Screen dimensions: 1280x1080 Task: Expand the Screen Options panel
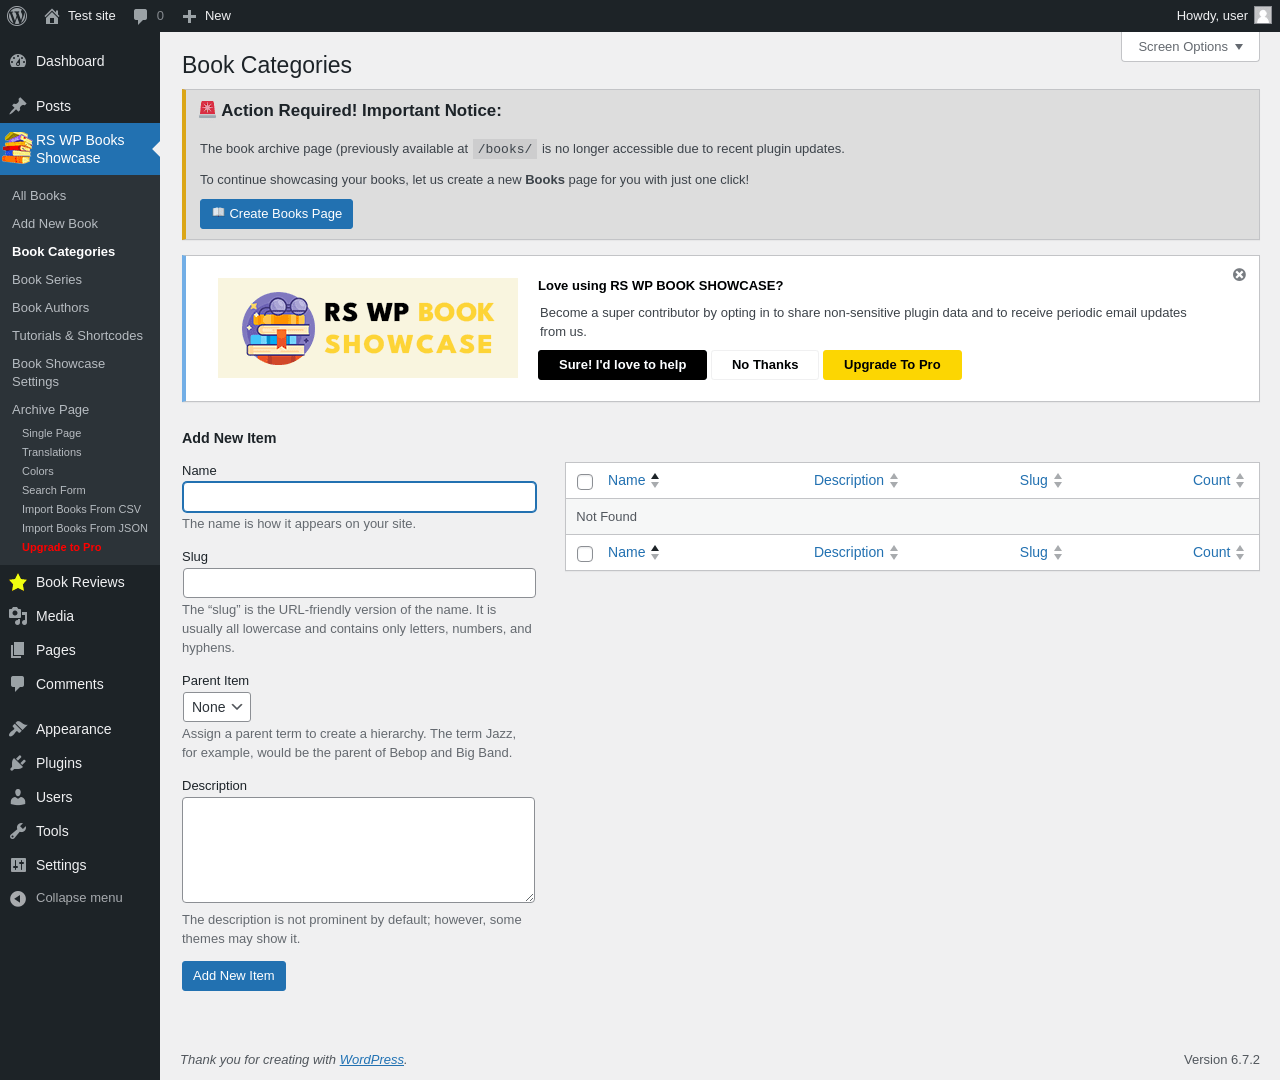(x=1190, y=47)
